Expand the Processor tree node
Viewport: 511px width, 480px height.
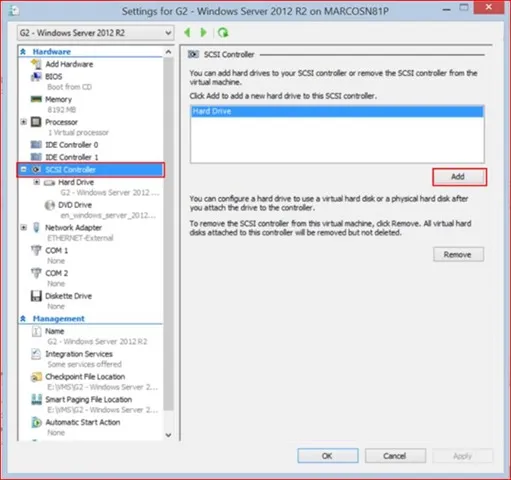(23, 122)
